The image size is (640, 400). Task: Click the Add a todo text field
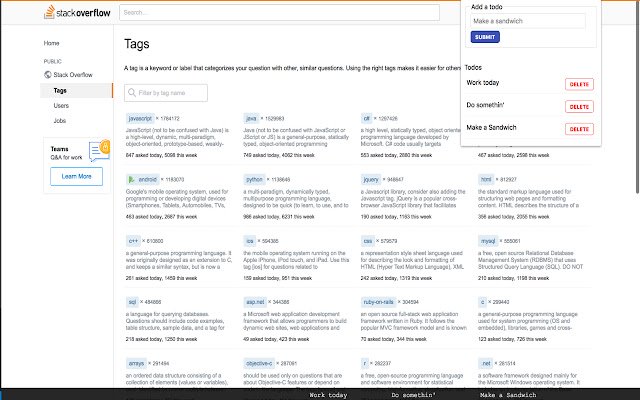coord(528,21)
